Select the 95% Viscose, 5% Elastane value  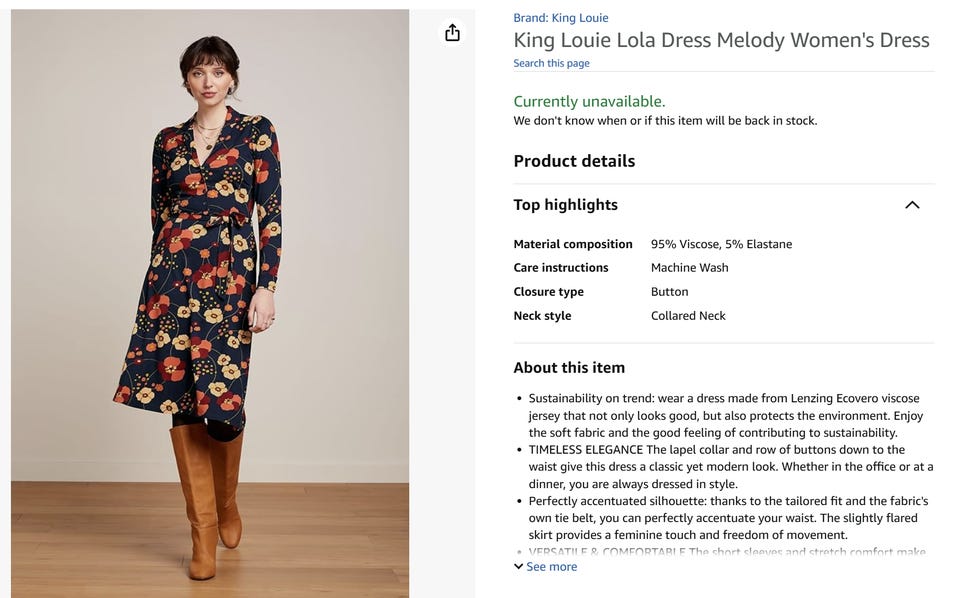721,244
